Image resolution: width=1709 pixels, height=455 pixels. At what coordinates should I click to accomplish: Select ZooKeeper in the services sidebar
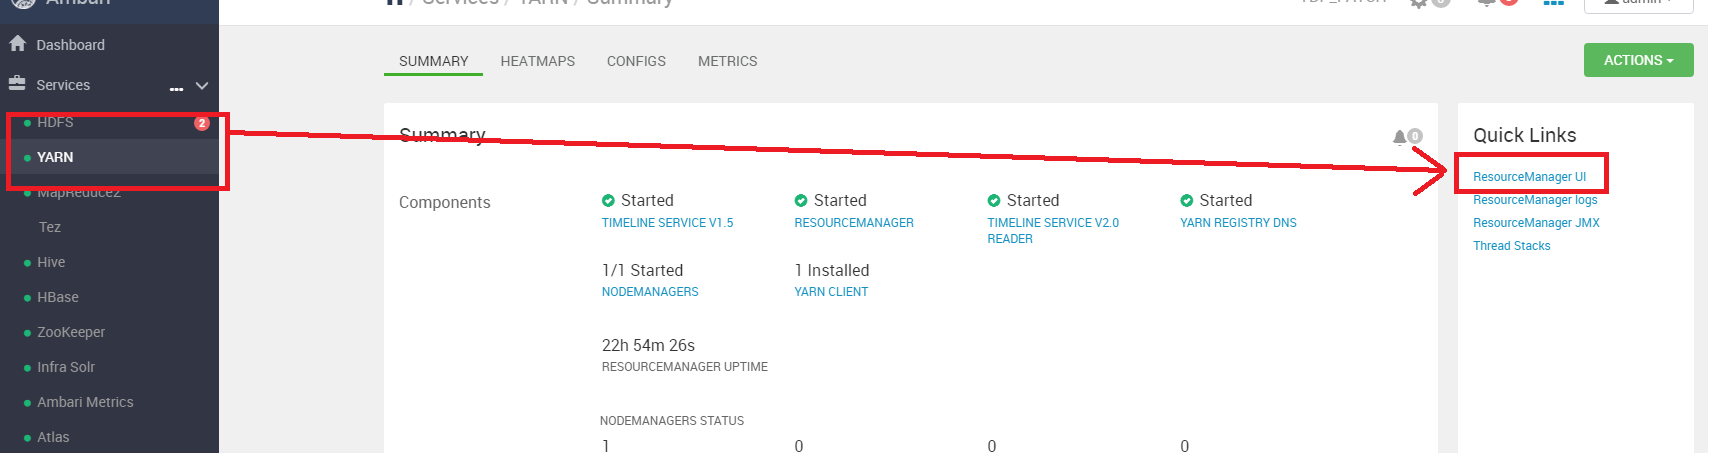click(71, 332)
